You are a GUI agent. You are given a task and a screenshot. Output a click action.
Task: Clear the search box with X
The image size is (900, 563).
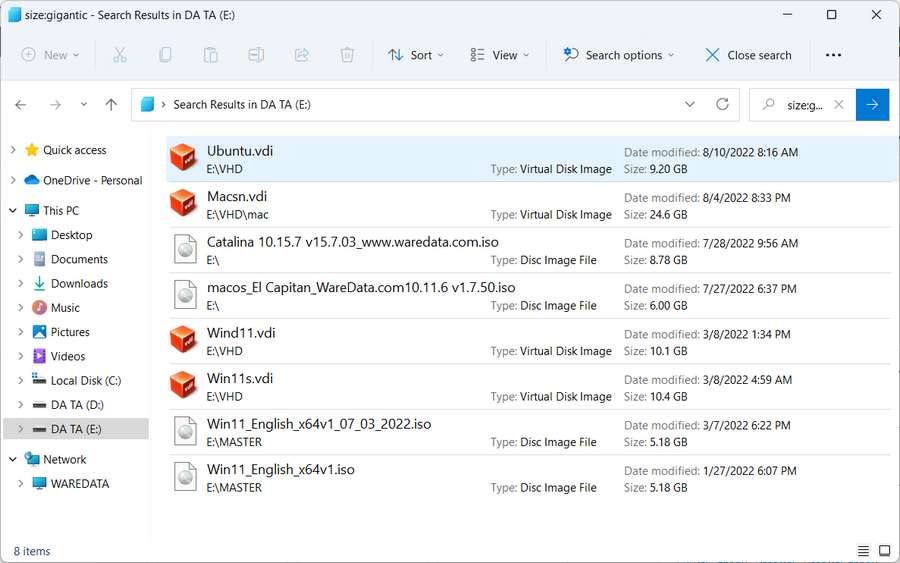(839, 104)
